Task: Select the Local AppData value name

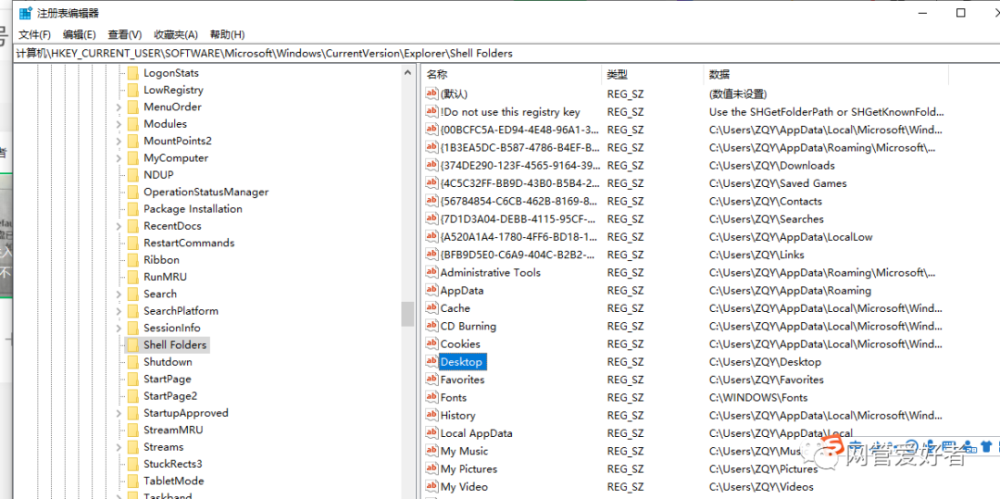Action: click(476, 433)
